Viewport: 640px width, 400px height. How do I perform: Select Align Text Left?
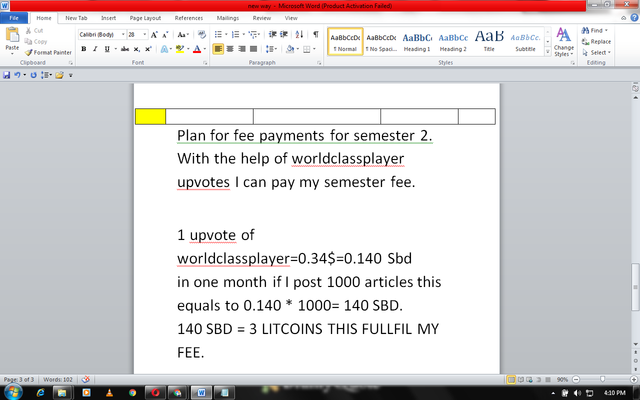(218, 49)
